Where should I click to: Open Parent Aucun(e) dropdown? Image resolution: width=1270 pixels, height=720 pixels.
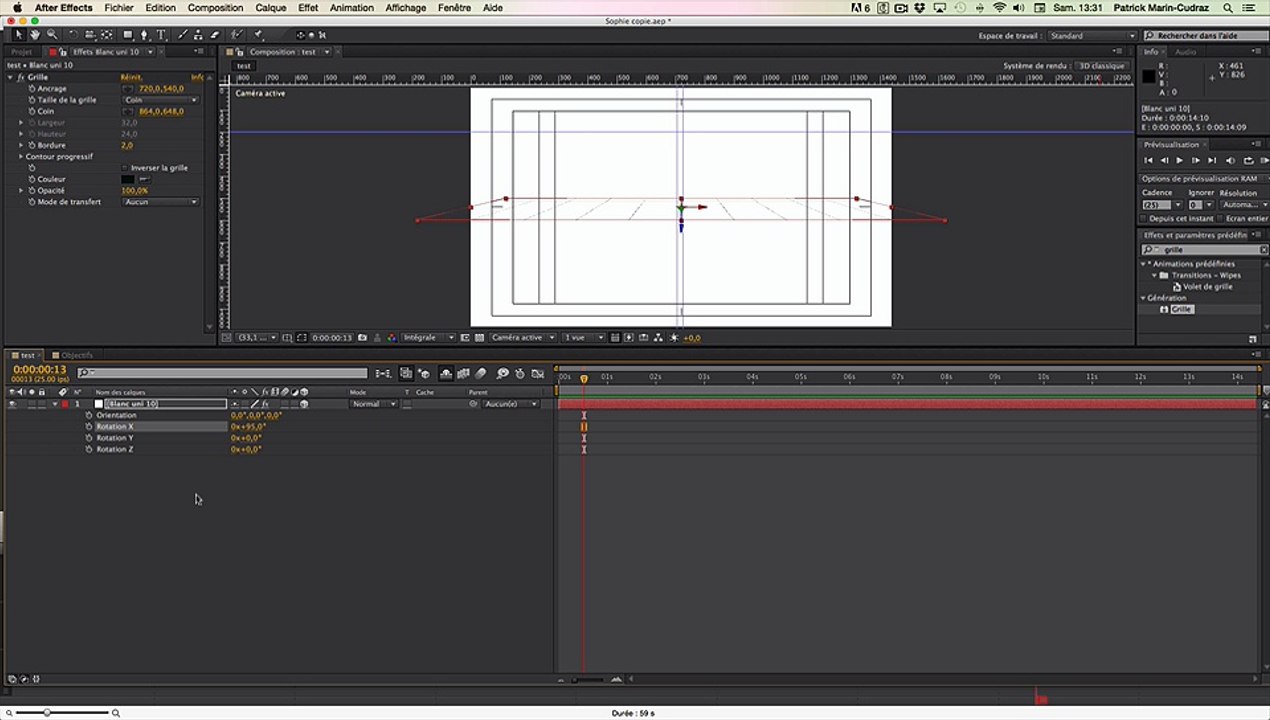click(511, 404)
